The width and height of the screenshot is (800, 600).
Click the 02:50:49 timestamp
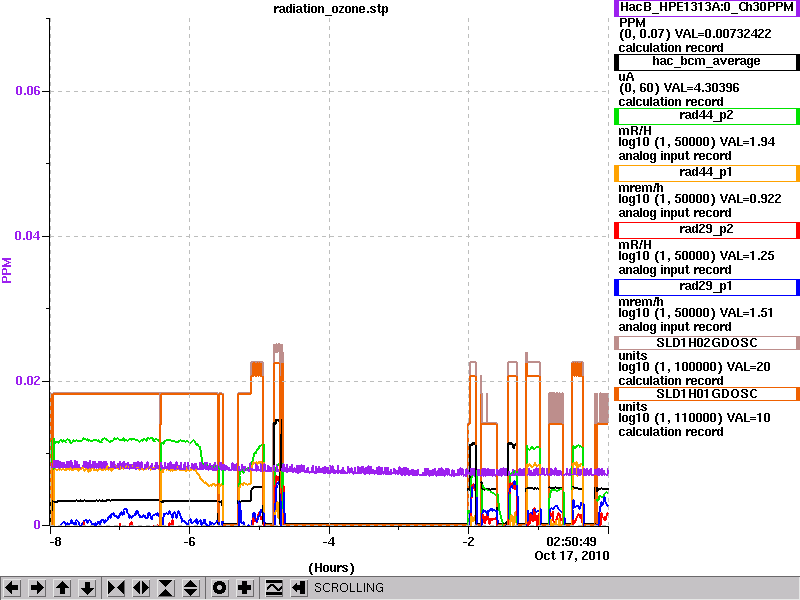(571, 541)
